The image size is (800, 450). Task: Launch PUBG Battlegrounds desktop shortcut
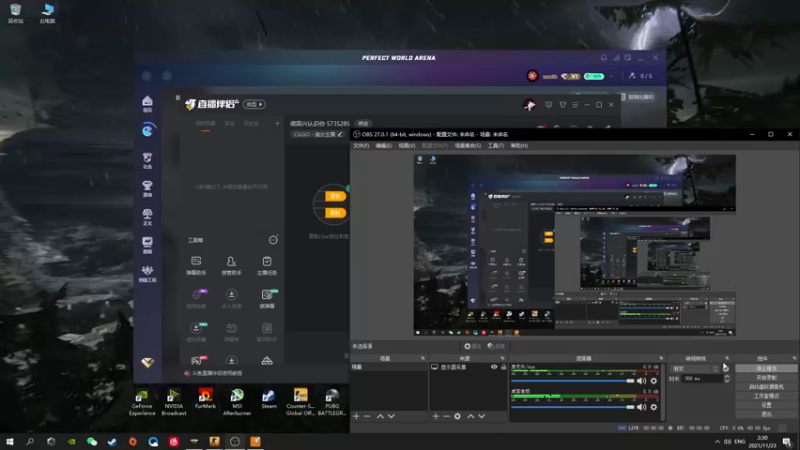(x=332, y=403)
